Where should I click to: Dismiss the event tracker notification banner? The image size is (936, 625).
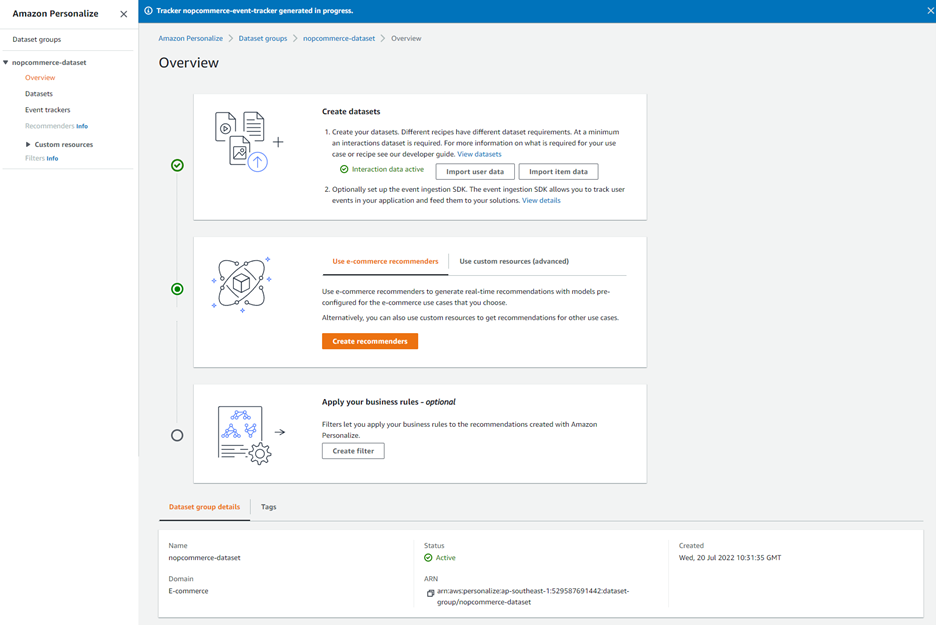(931, 11)
